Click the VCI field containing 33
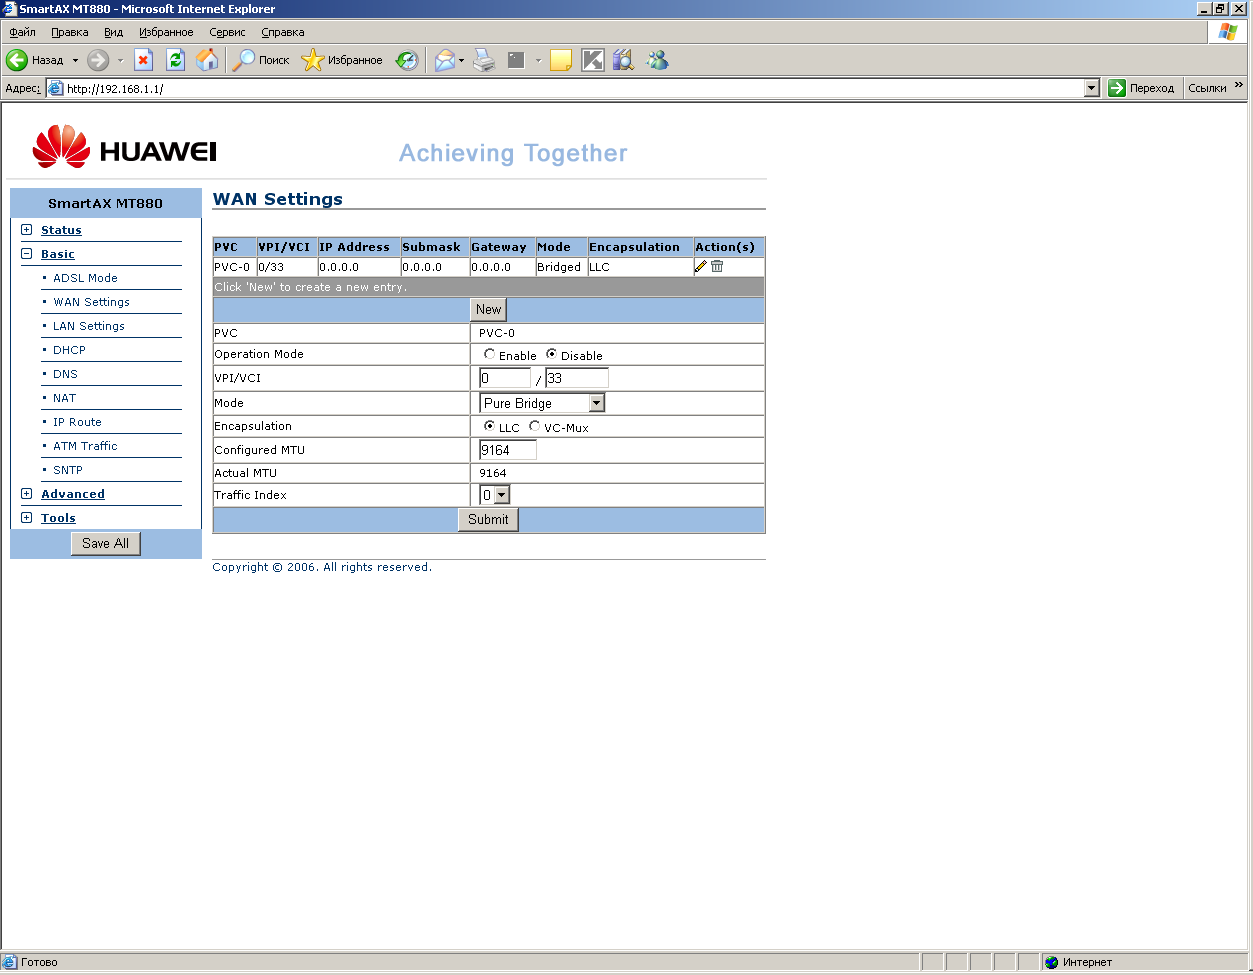 [x=577, y=378]
